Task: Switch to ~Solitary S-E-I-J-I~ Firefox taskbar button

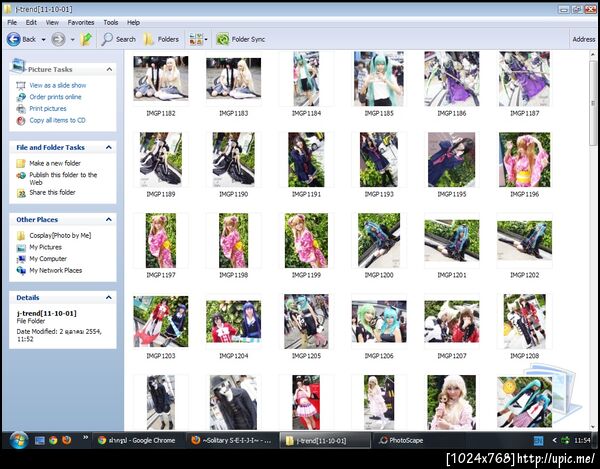Action: pyautogui.click(x=233, y=440)
